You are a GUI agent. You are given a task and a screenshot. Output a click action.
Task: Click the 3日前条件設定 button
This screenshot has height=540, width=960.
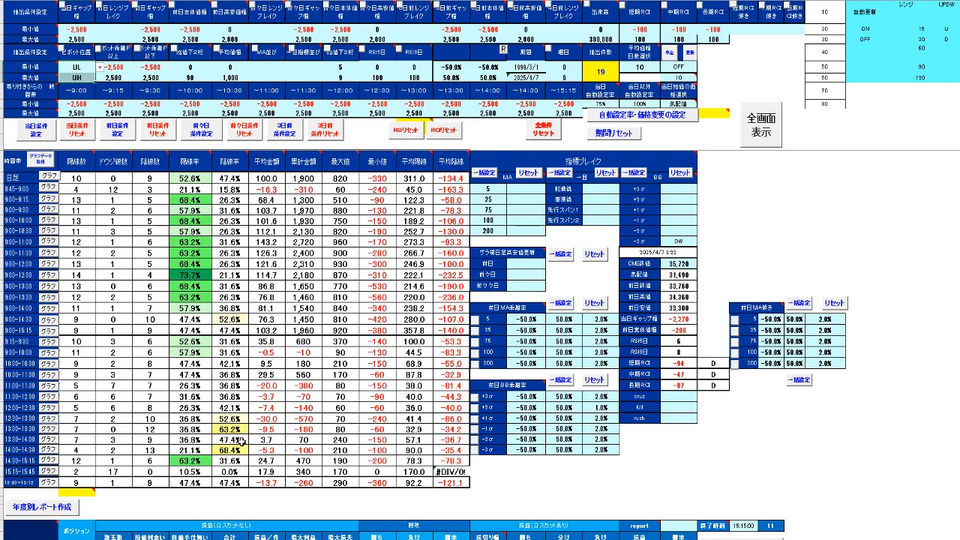[285, 130]
